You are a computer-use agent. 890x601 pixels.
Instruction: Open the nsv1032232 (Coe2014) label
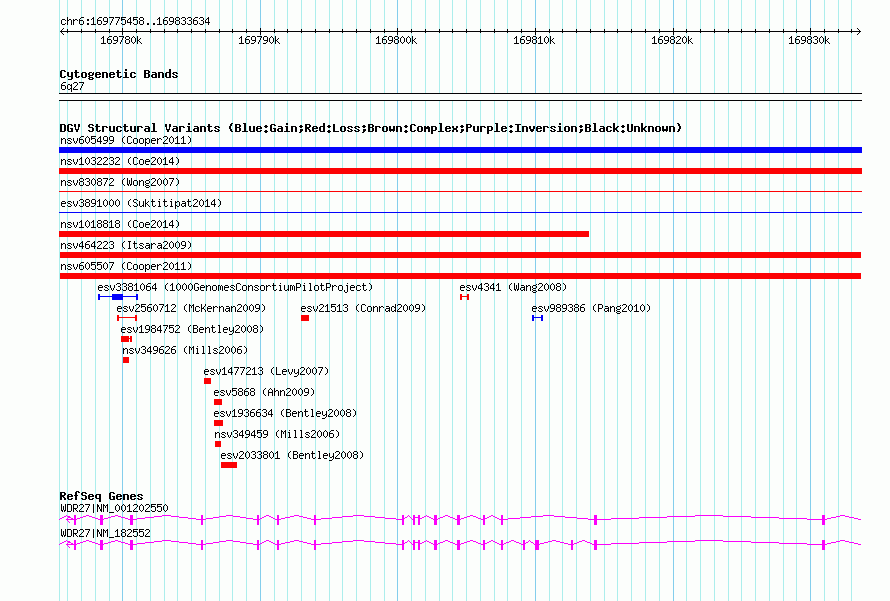pyautogui.click(x=120, y=161)
